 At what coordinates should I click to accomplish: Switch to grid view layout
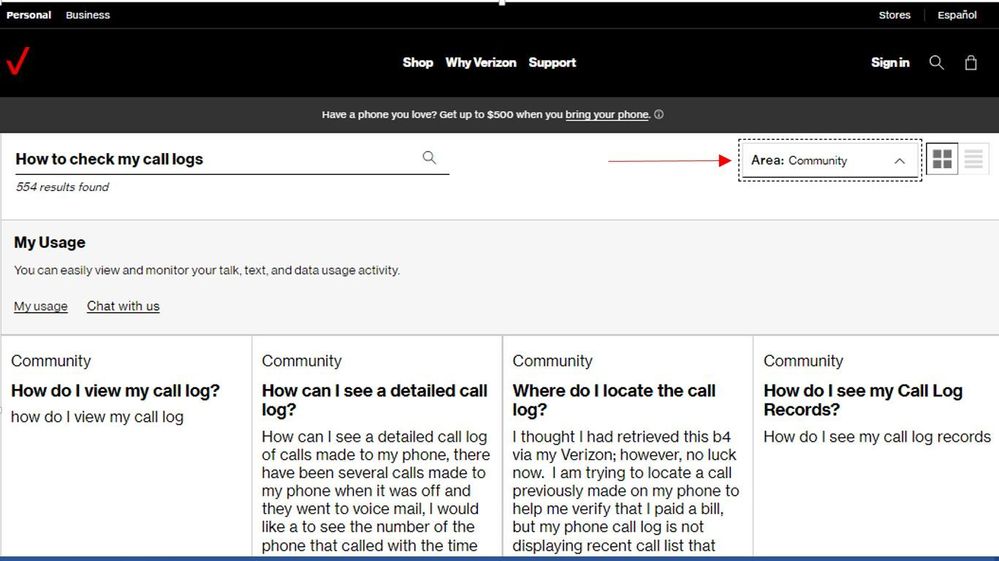click(942, 159)
